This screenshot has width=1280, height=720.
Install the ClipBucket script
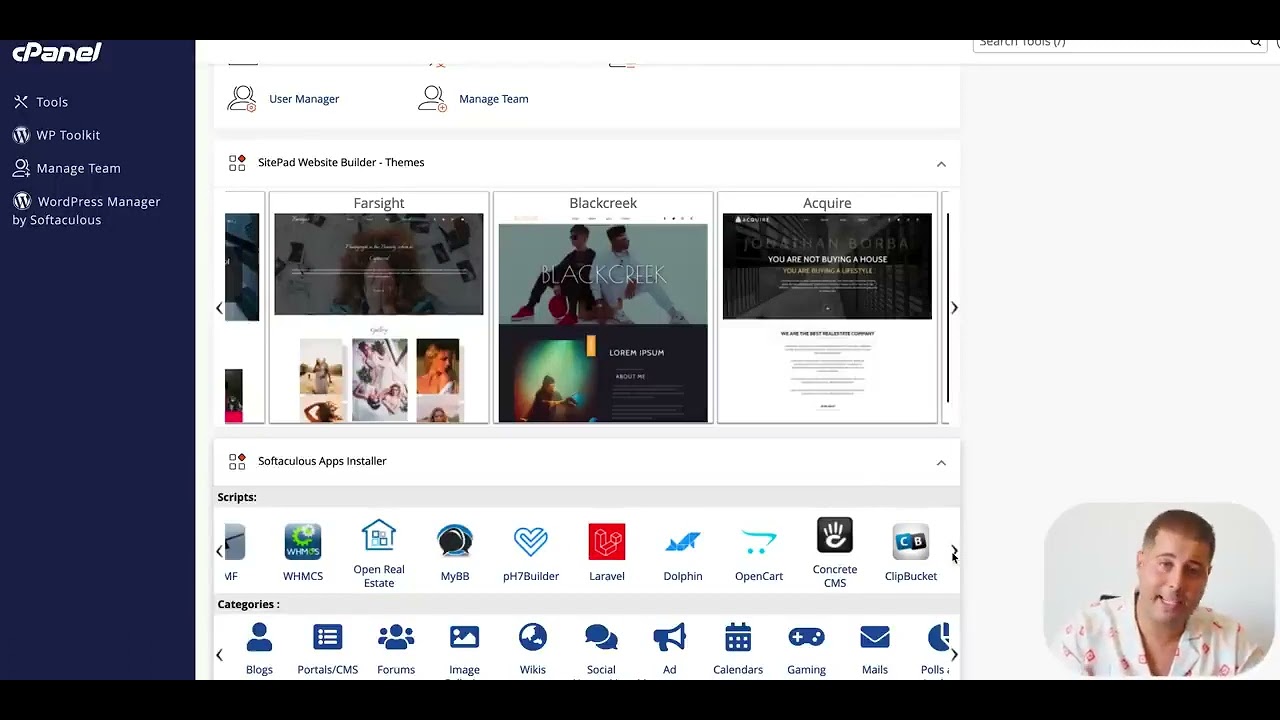[x=911, y=552]
